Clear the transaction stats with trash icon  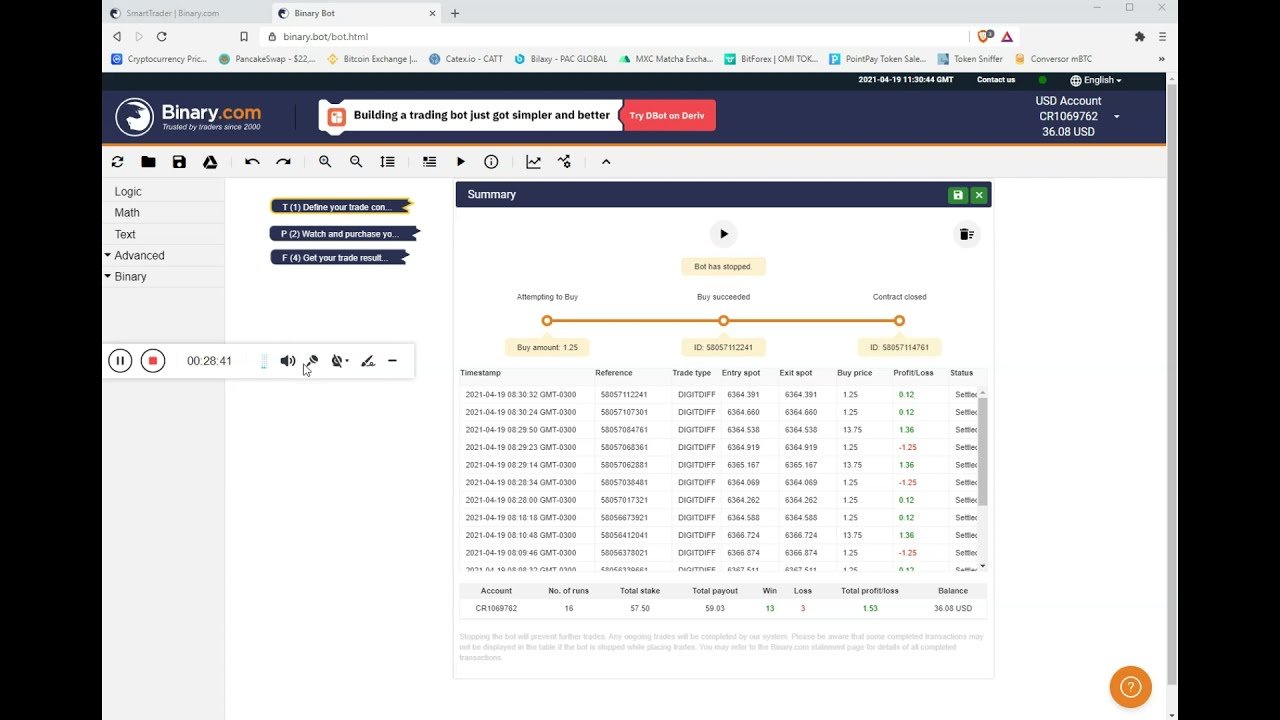click(966, 234)
